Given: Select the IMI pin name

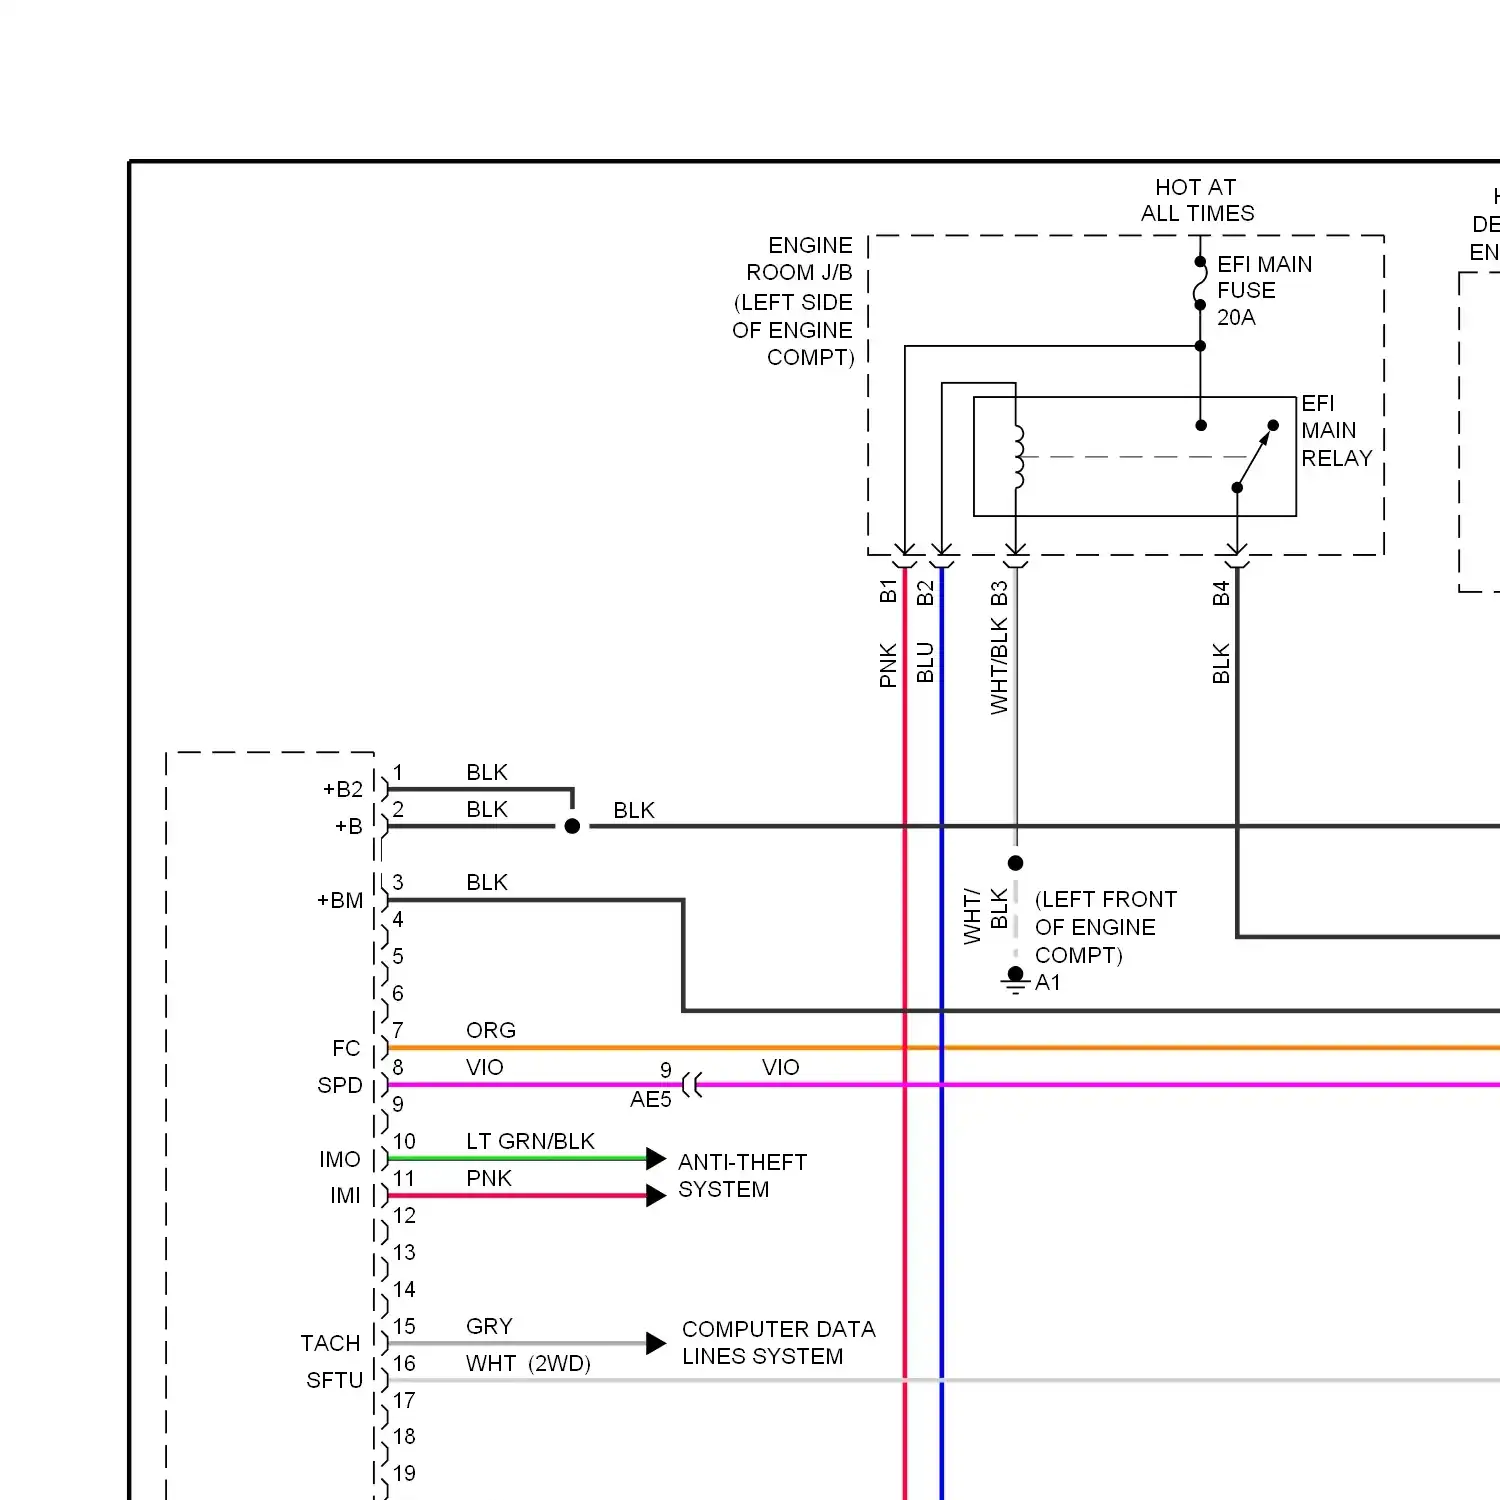Looking at the screenshot, I should 345,1195.
